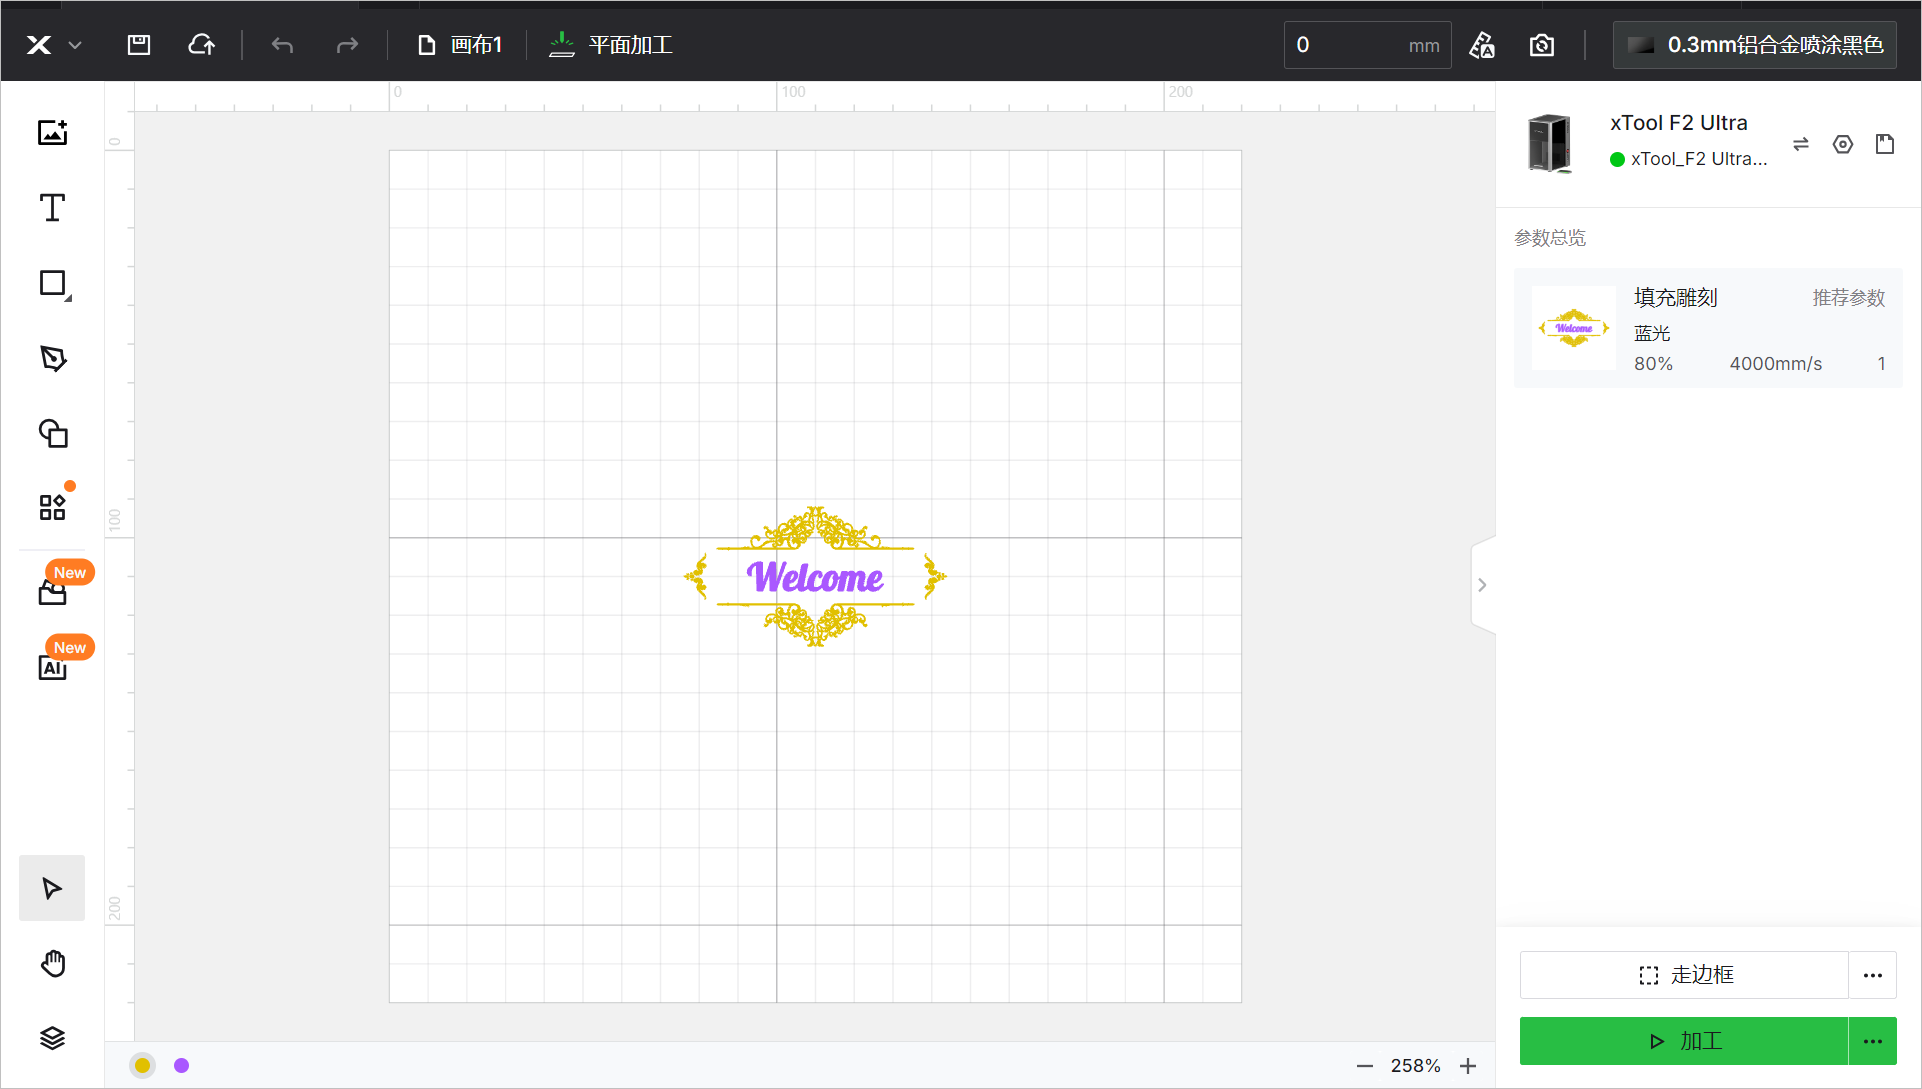Click the camera capture icon
This screenshot has height=1089, width=1922.
tap(1542, 45)
